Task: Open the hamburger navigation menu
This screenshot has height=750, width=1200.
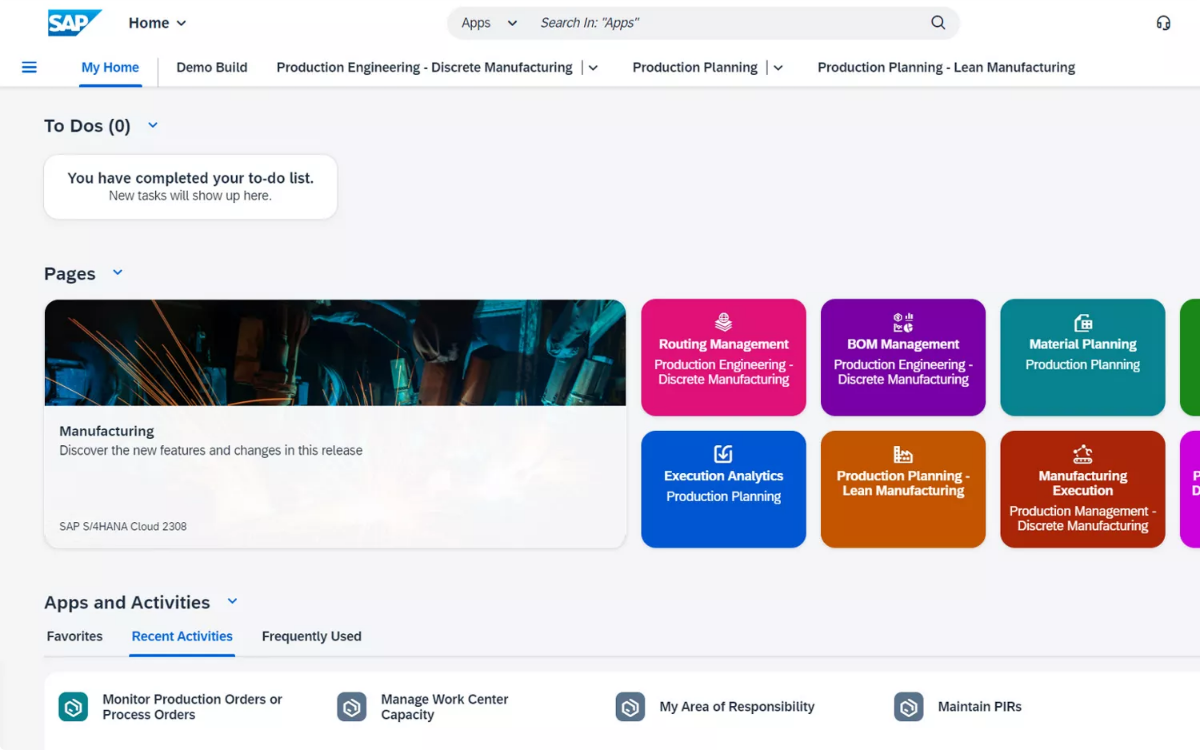Action: (x=29, y=67)
